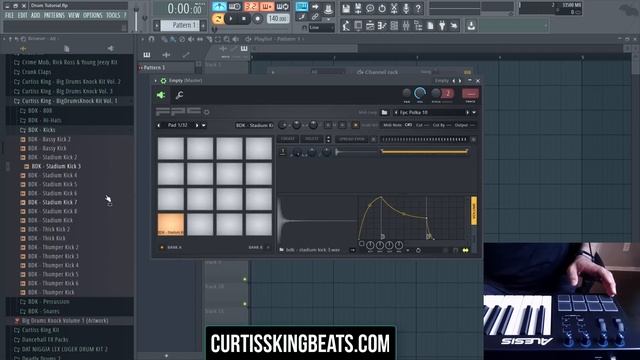Open the EDIT menu

coord(22,16)
